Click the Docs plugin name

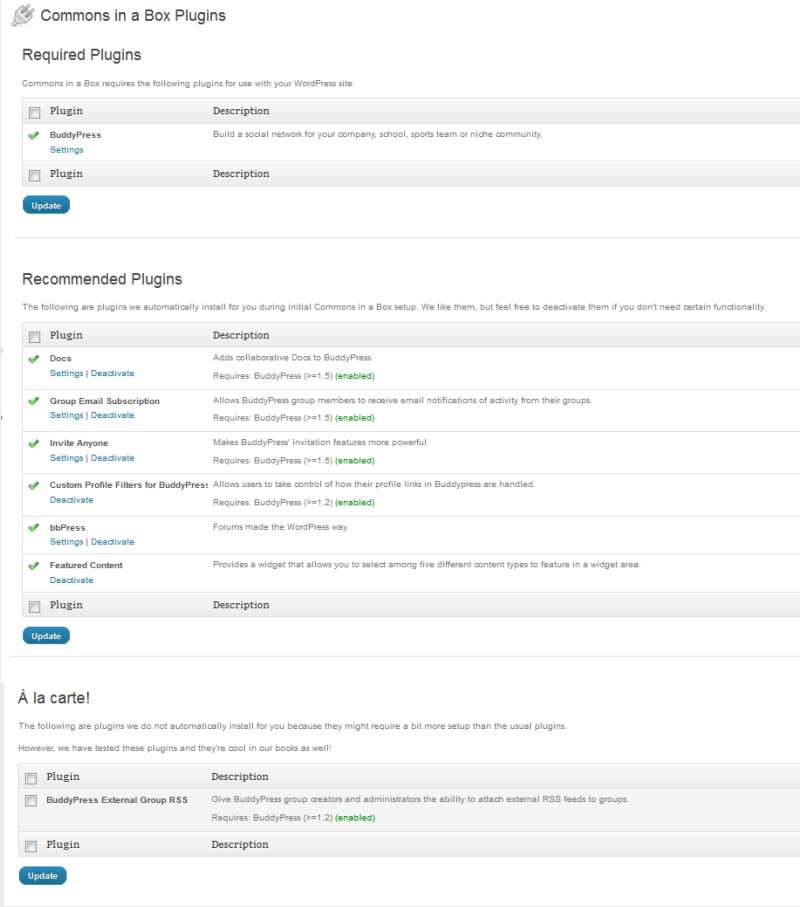[x=61, y=359]
